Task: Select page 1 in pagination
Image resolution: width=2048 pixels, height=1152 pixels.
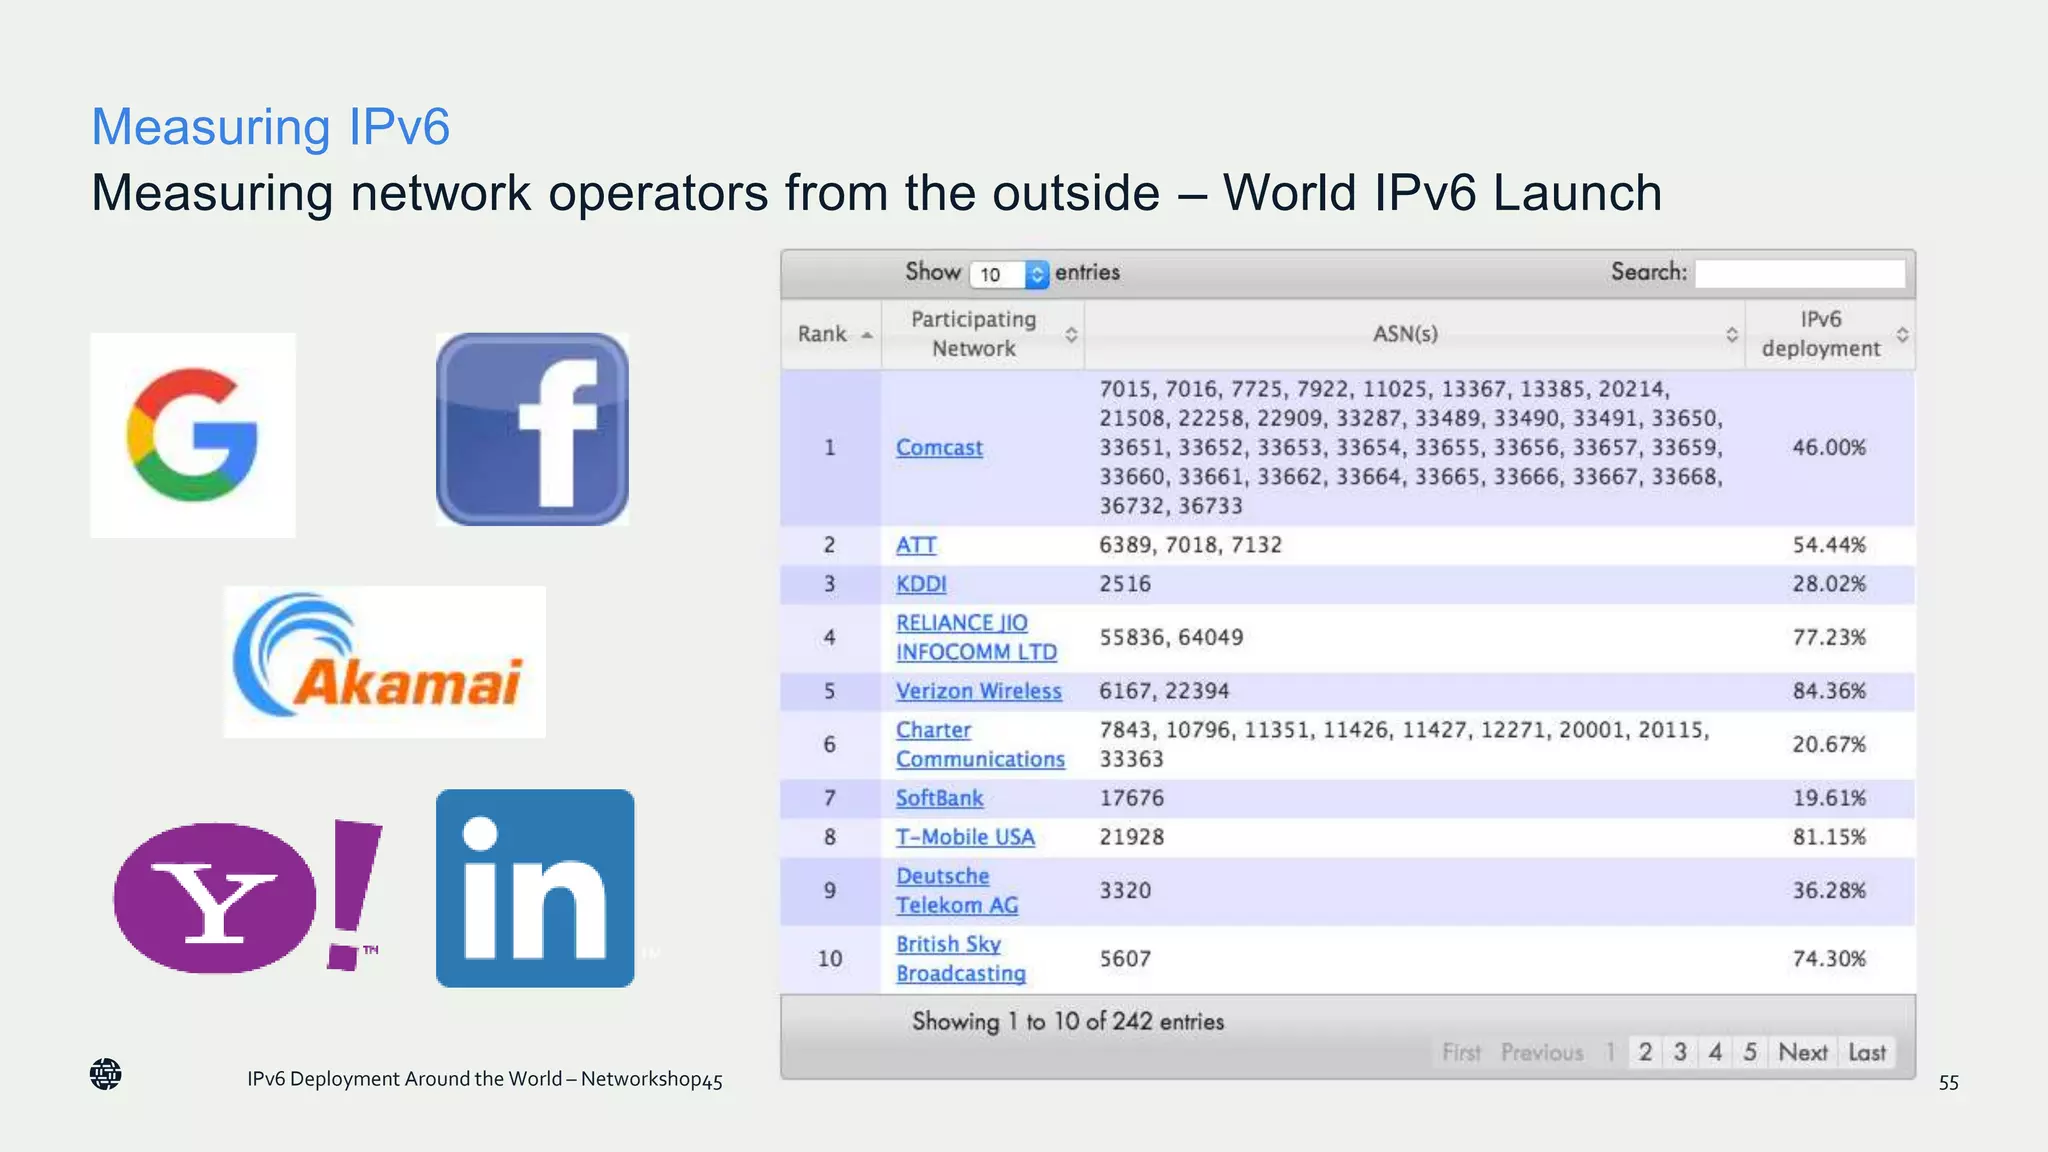Action: coord(1610,1052)
